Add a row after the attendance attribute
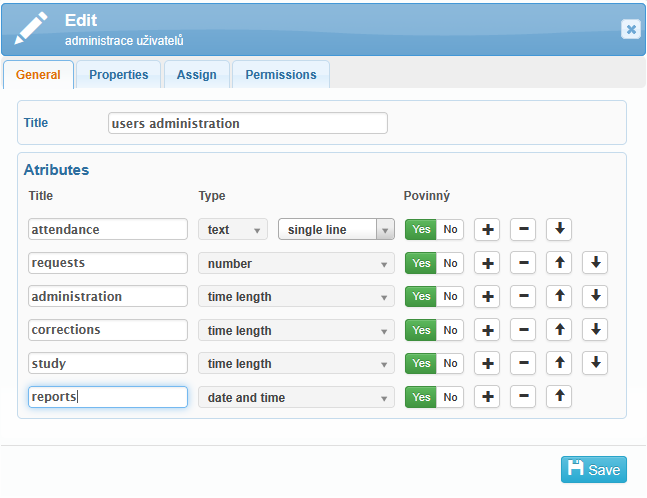This screenshot has height=498, width=647. [x=487, y=230]
